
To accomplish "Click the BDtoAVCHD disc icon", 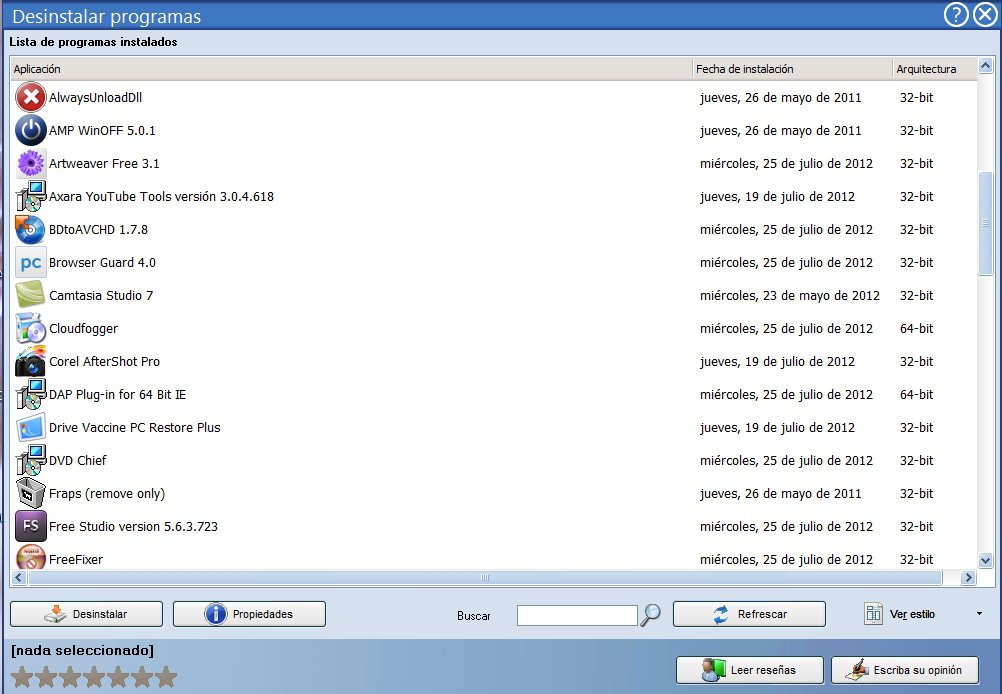I will 30,229.
